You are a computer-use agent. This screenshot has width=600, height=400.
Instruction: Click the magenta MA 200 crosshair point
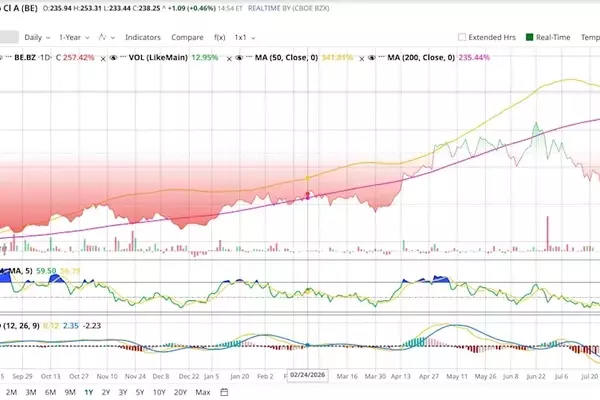307,196
